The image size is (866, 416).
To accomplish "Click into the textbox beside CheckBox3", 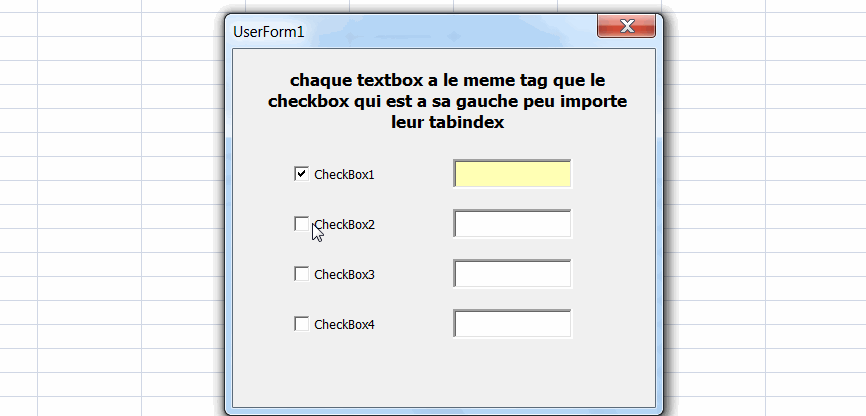I will click(512, 274).
